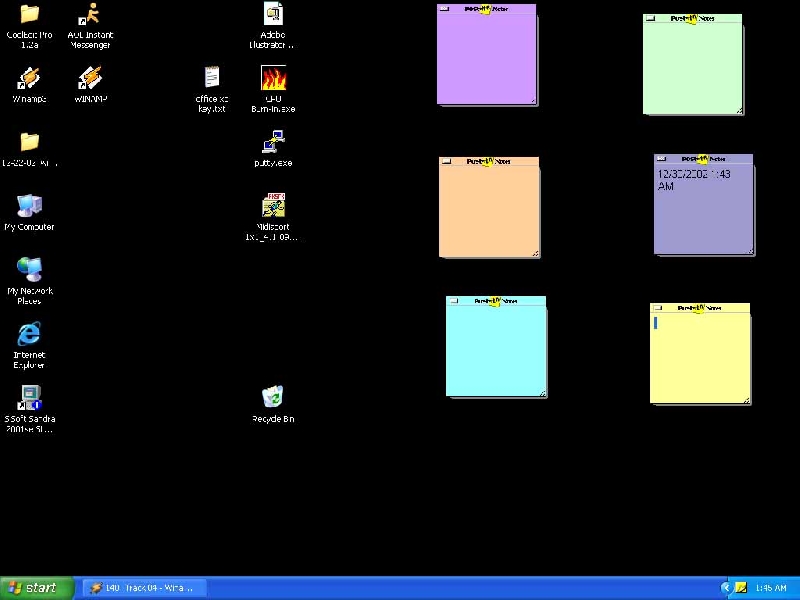This screenshot has height=600, width=800.
Task: Click the Adobe Illustrator desktop shortcut
Action: [x=273, y=15]
